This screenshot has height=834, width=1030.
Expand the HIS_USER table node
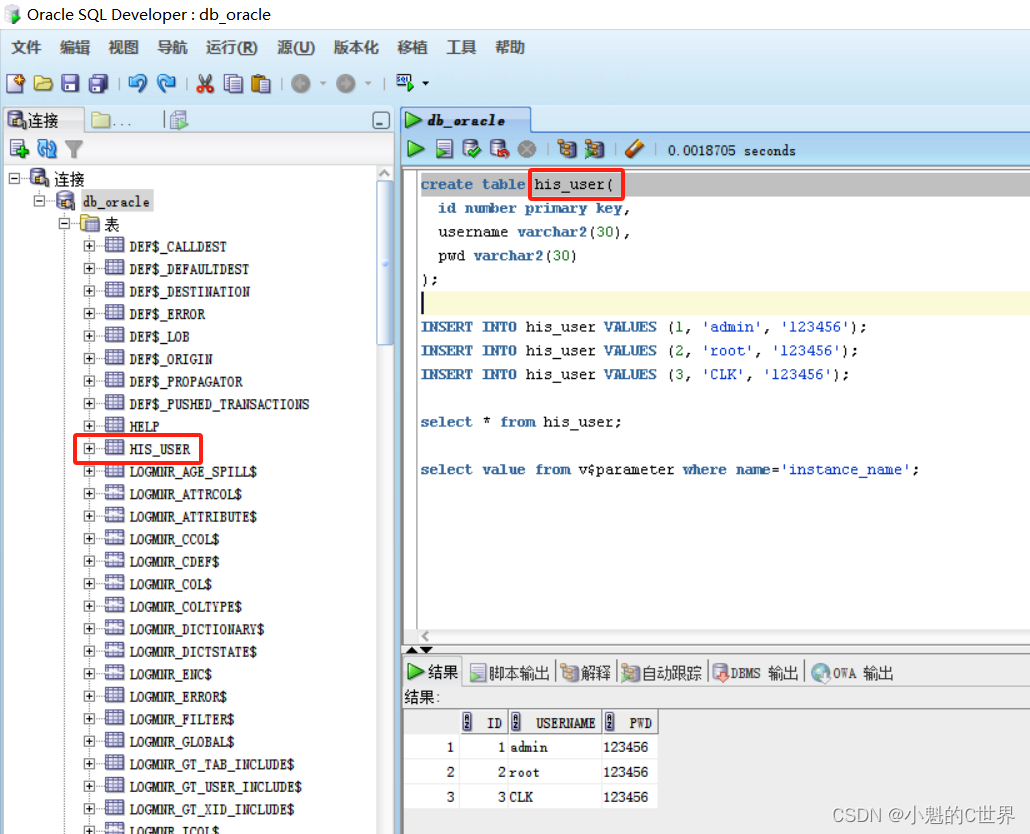(87, 448)
